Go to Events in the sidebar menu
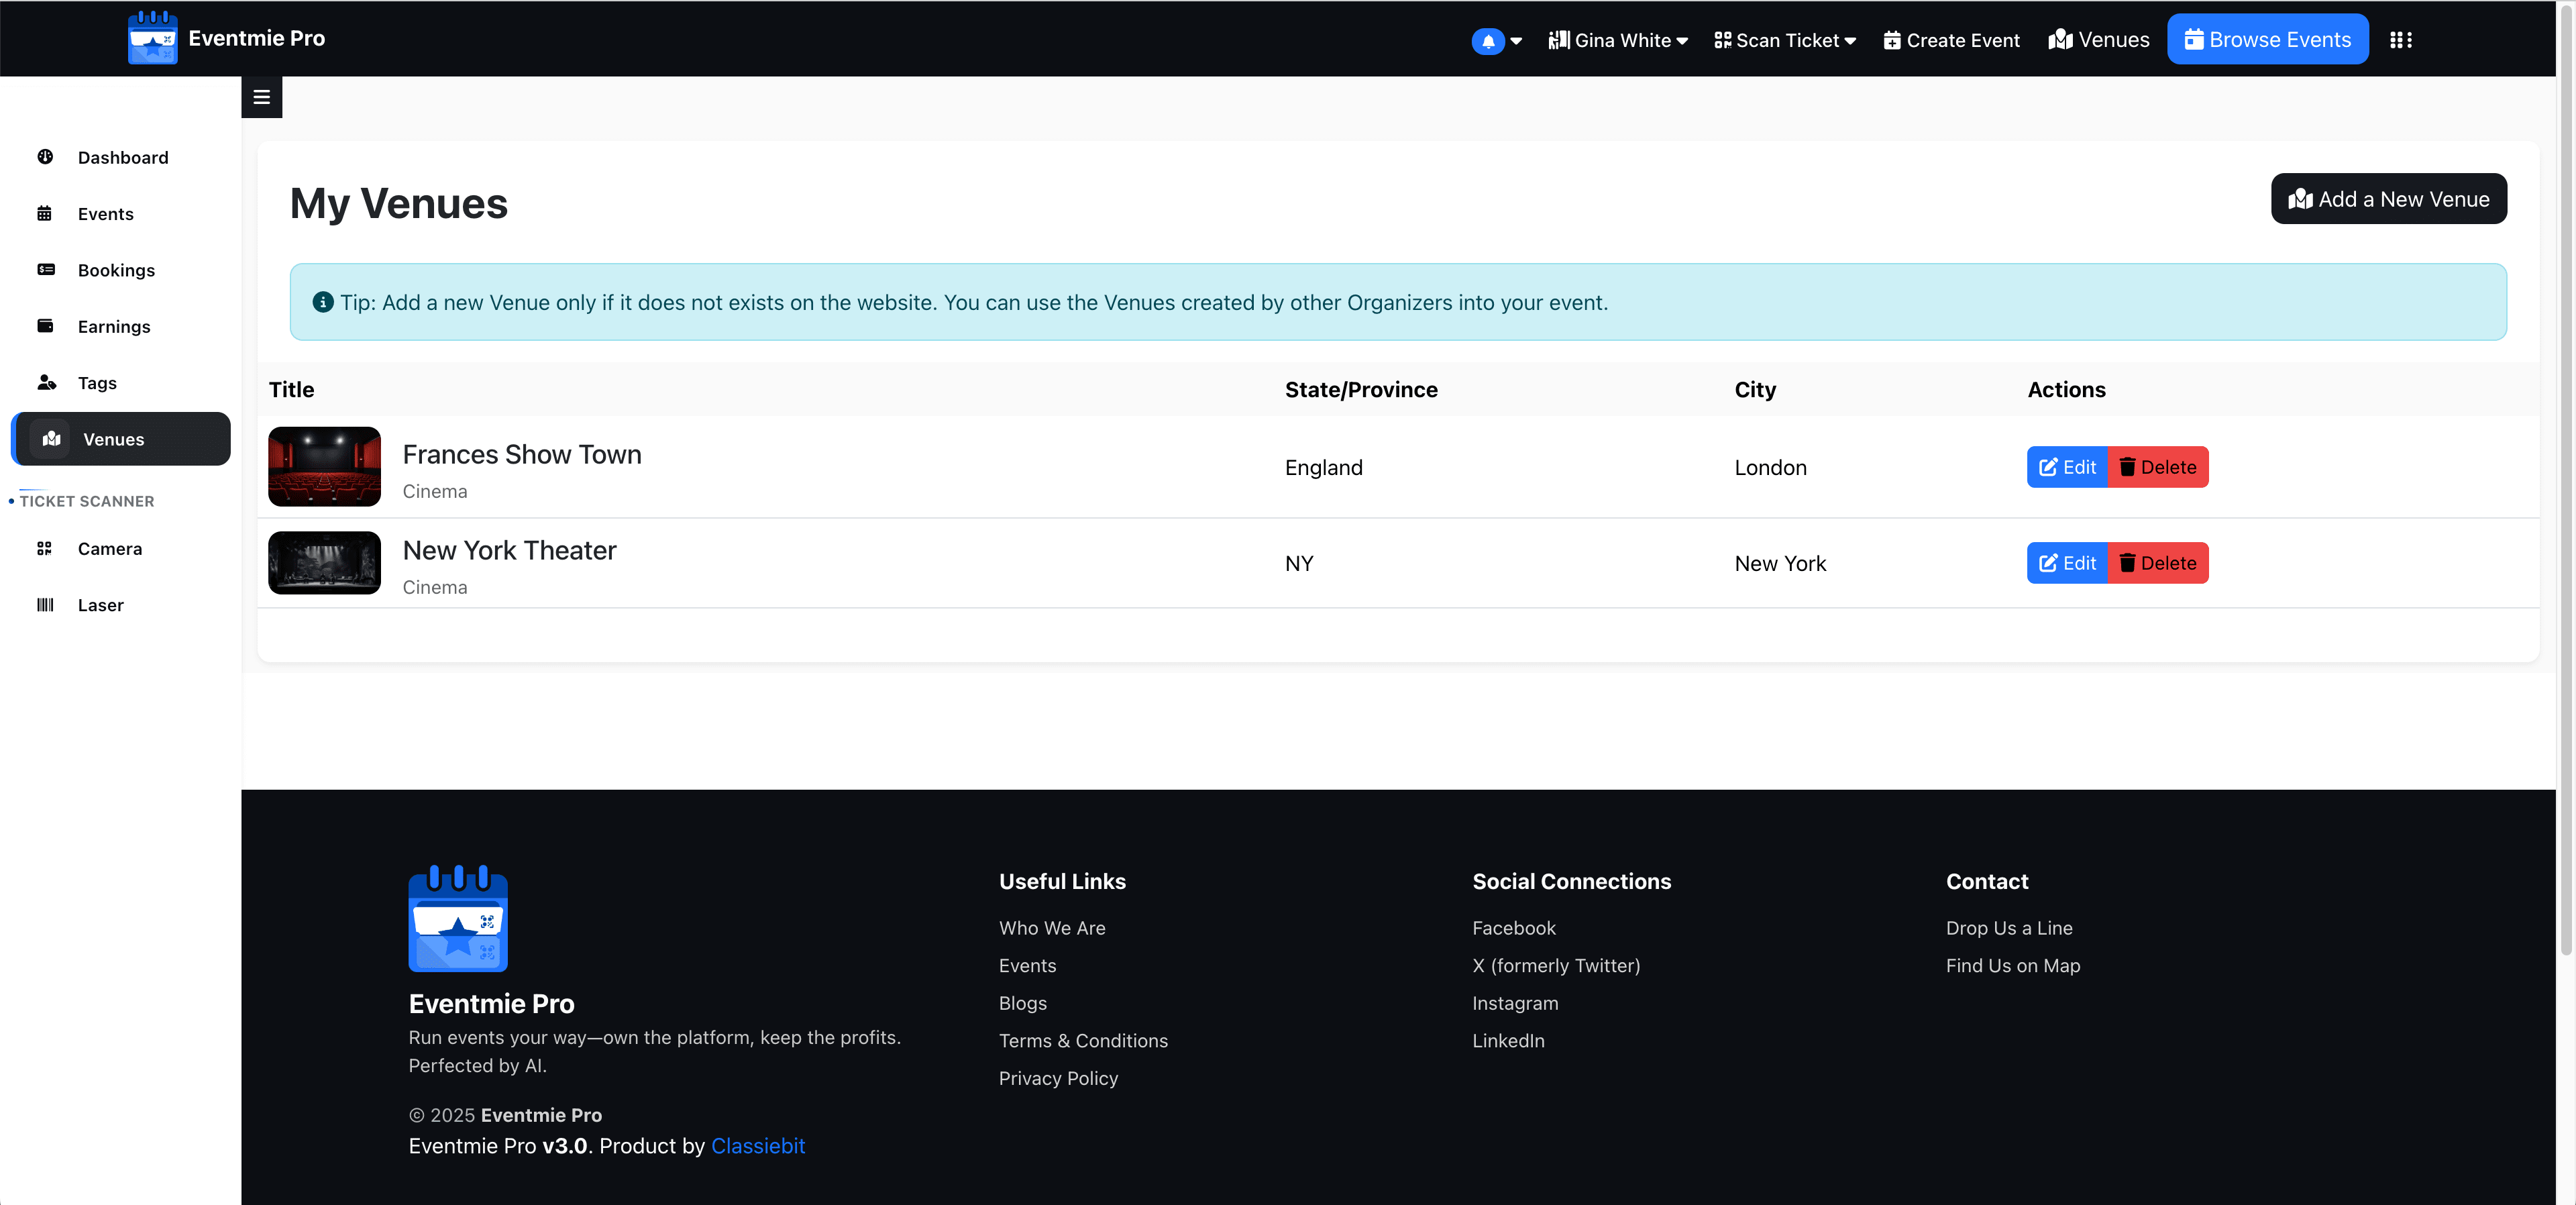 (105, 214)
